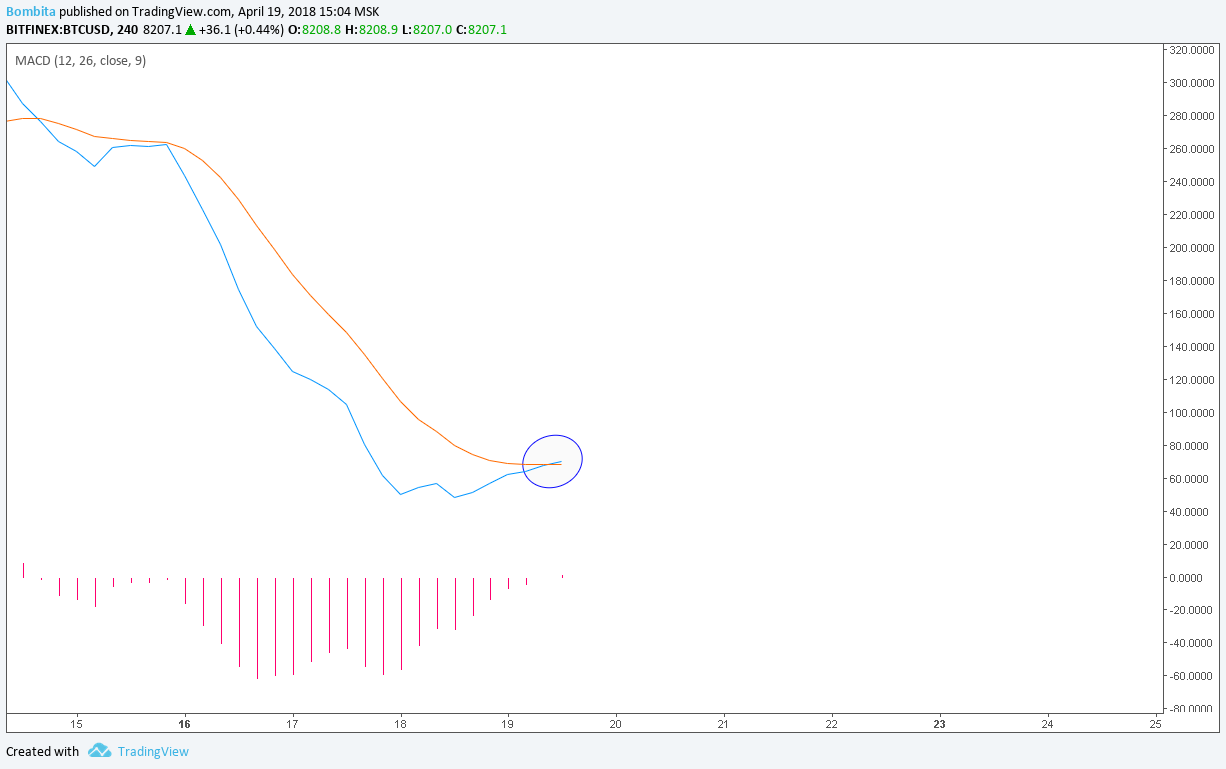
Task: Click date 19 on the time axis
Action: (x=507, y=723)
